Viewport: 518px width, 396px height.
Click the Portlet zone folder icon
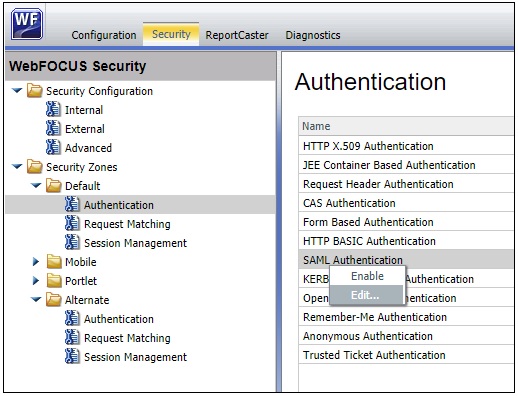click(x=54, y=281)
